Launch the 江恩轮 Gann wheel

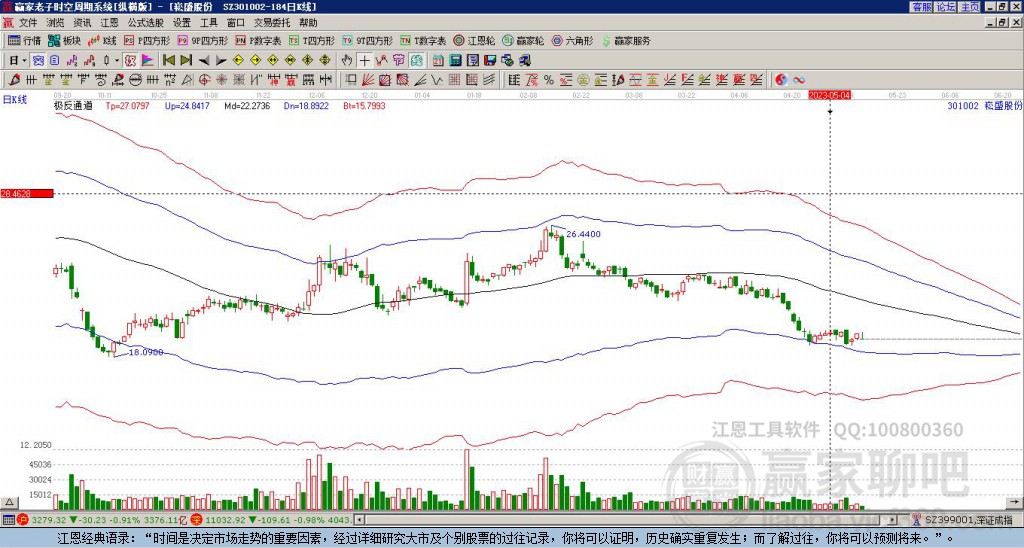[x=474, y=40]
